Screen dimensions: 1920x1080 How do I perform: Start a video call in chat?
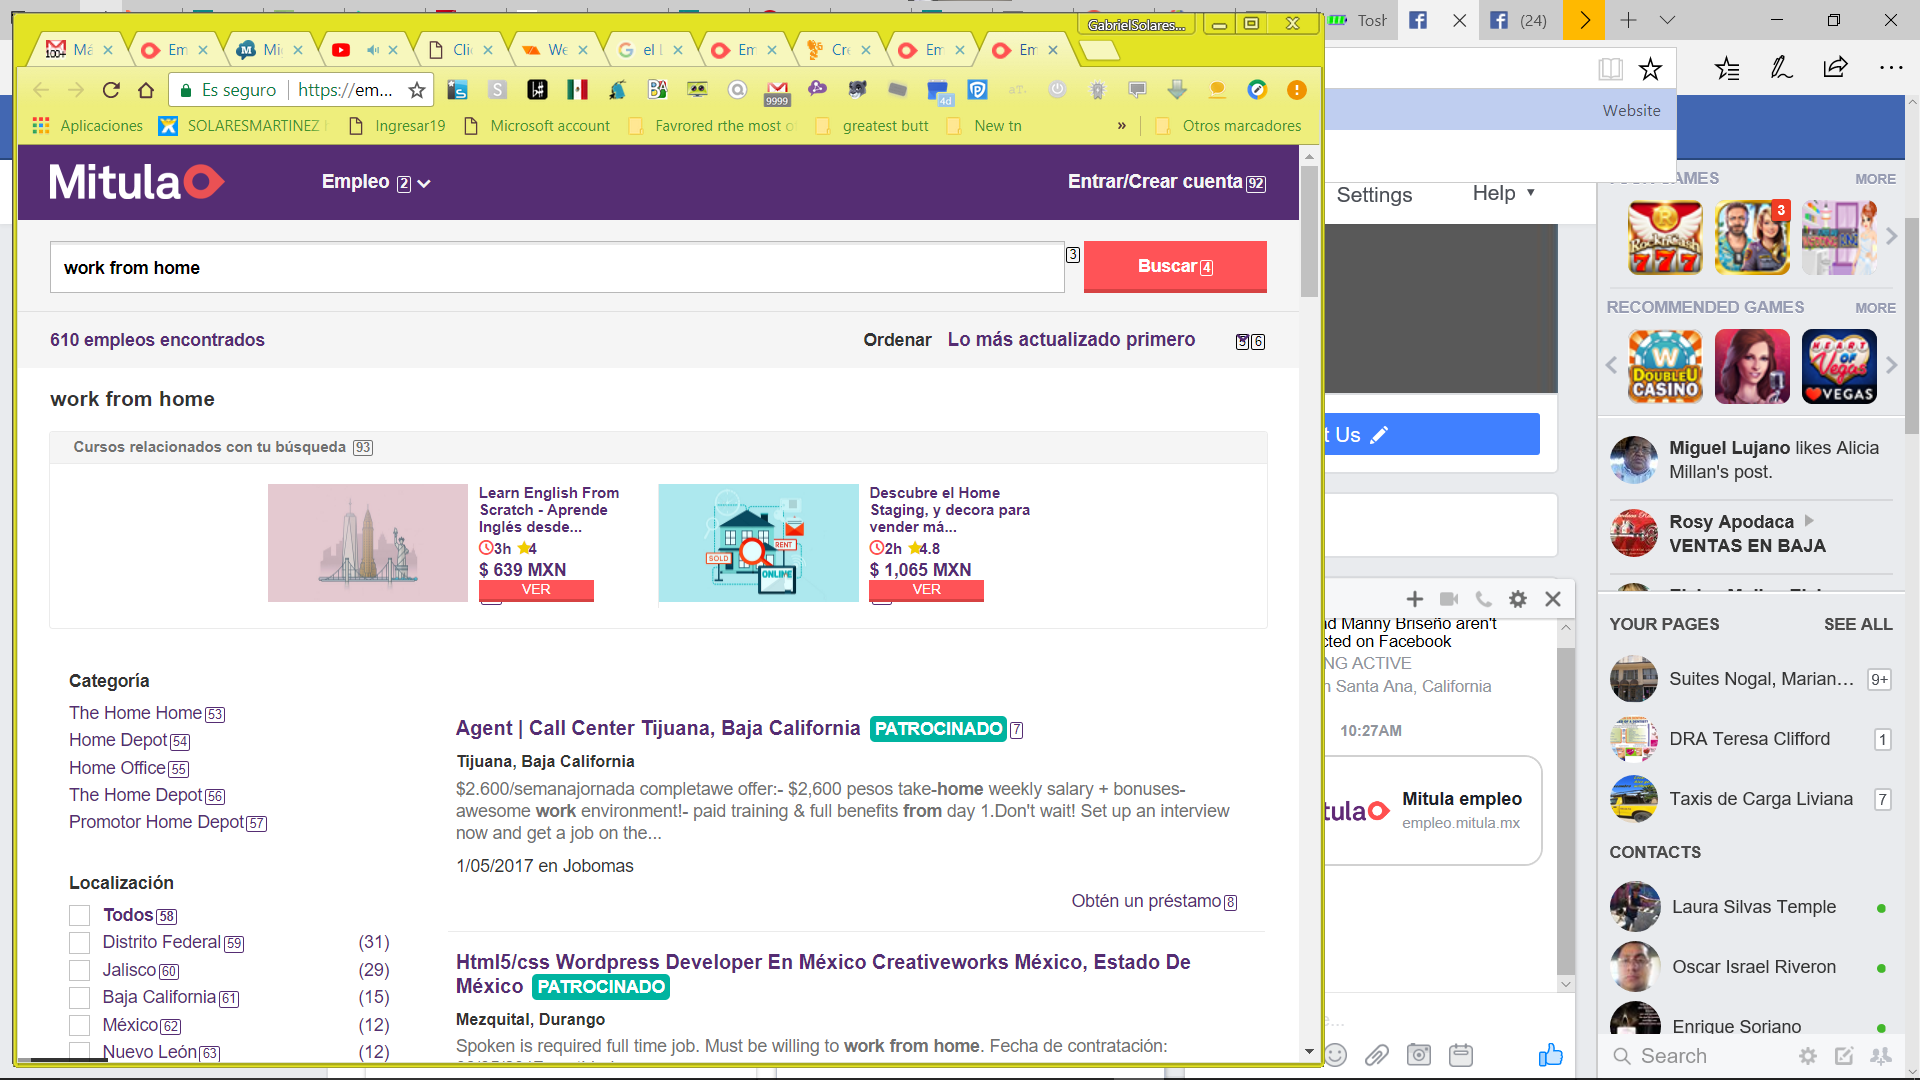(1448, 599)
